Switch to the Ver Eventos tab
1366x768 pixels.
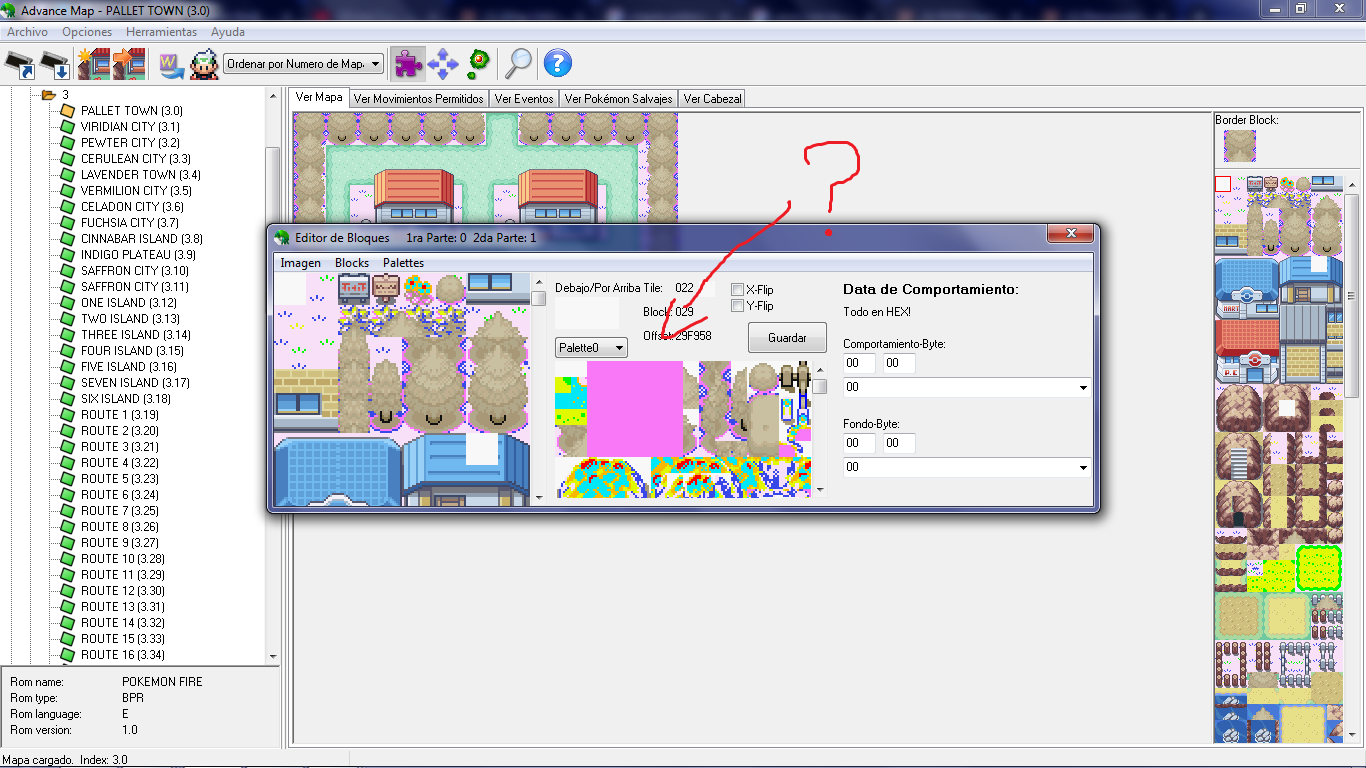523,99
